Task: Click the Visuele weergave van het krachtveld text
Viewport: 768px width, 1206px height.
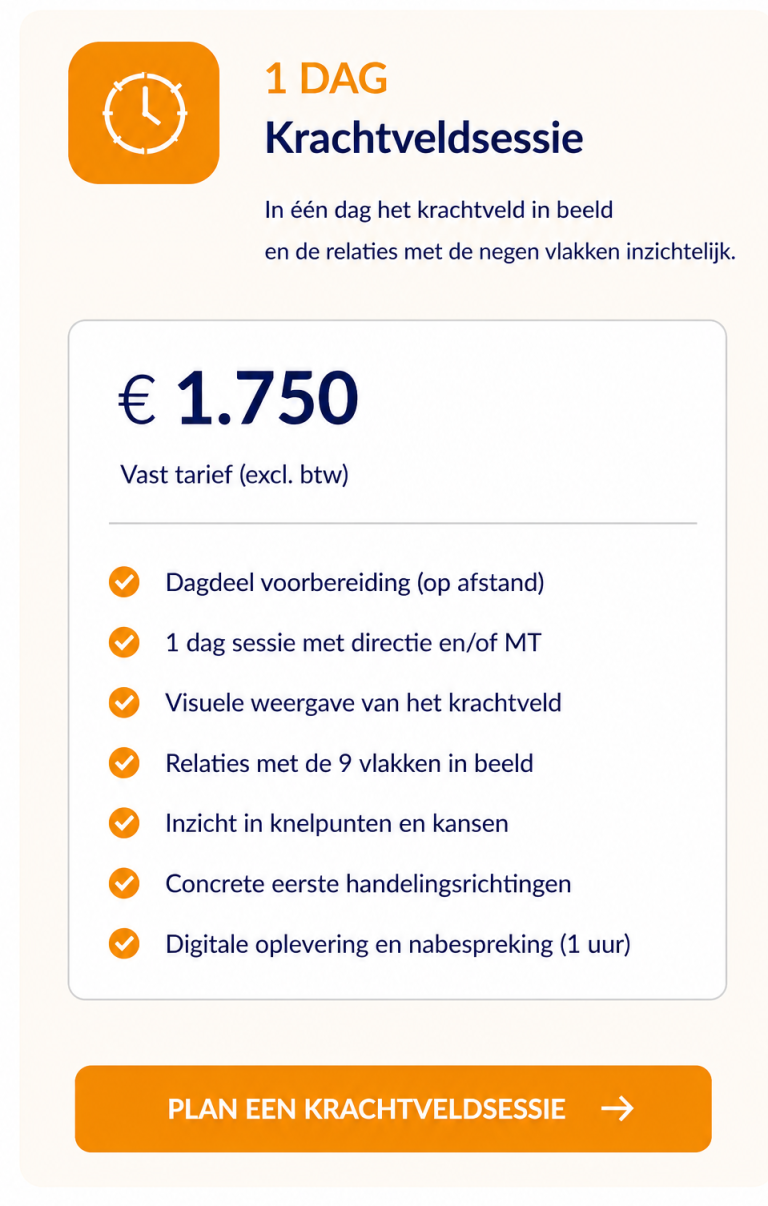Action: coord(363,703)
